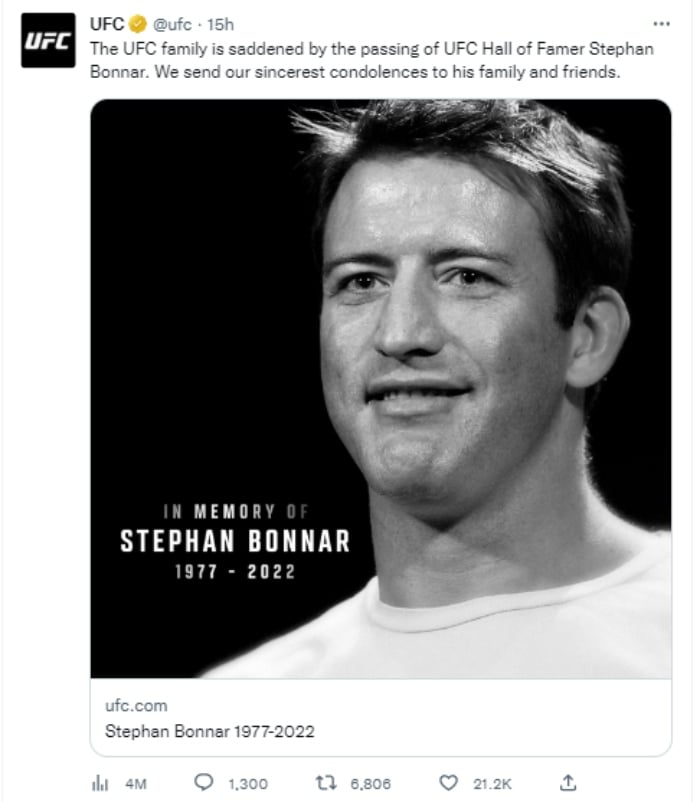Click the 'In Memory Of Stephan Bonnar' caption
The height and width of the screenshot is (802, 700).
(x=235, y=542)
